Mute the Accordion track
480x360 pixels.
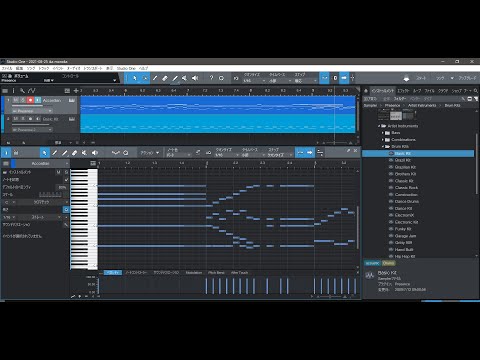[16, 100]
